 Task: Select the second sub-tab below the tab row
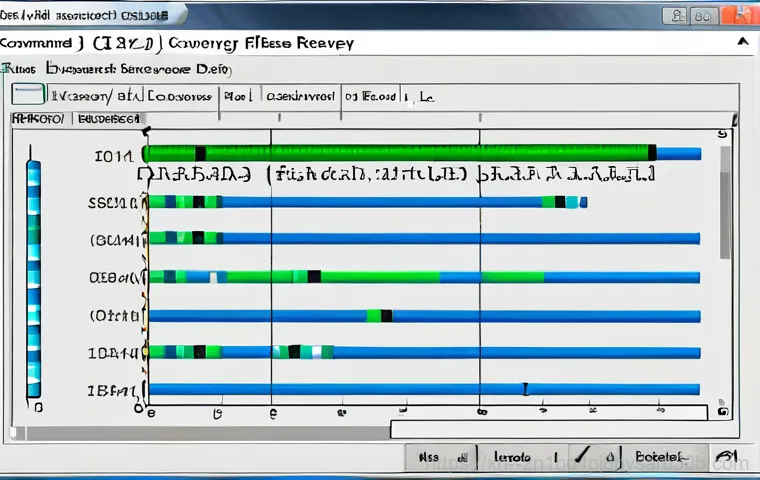(x=109, y=118)
